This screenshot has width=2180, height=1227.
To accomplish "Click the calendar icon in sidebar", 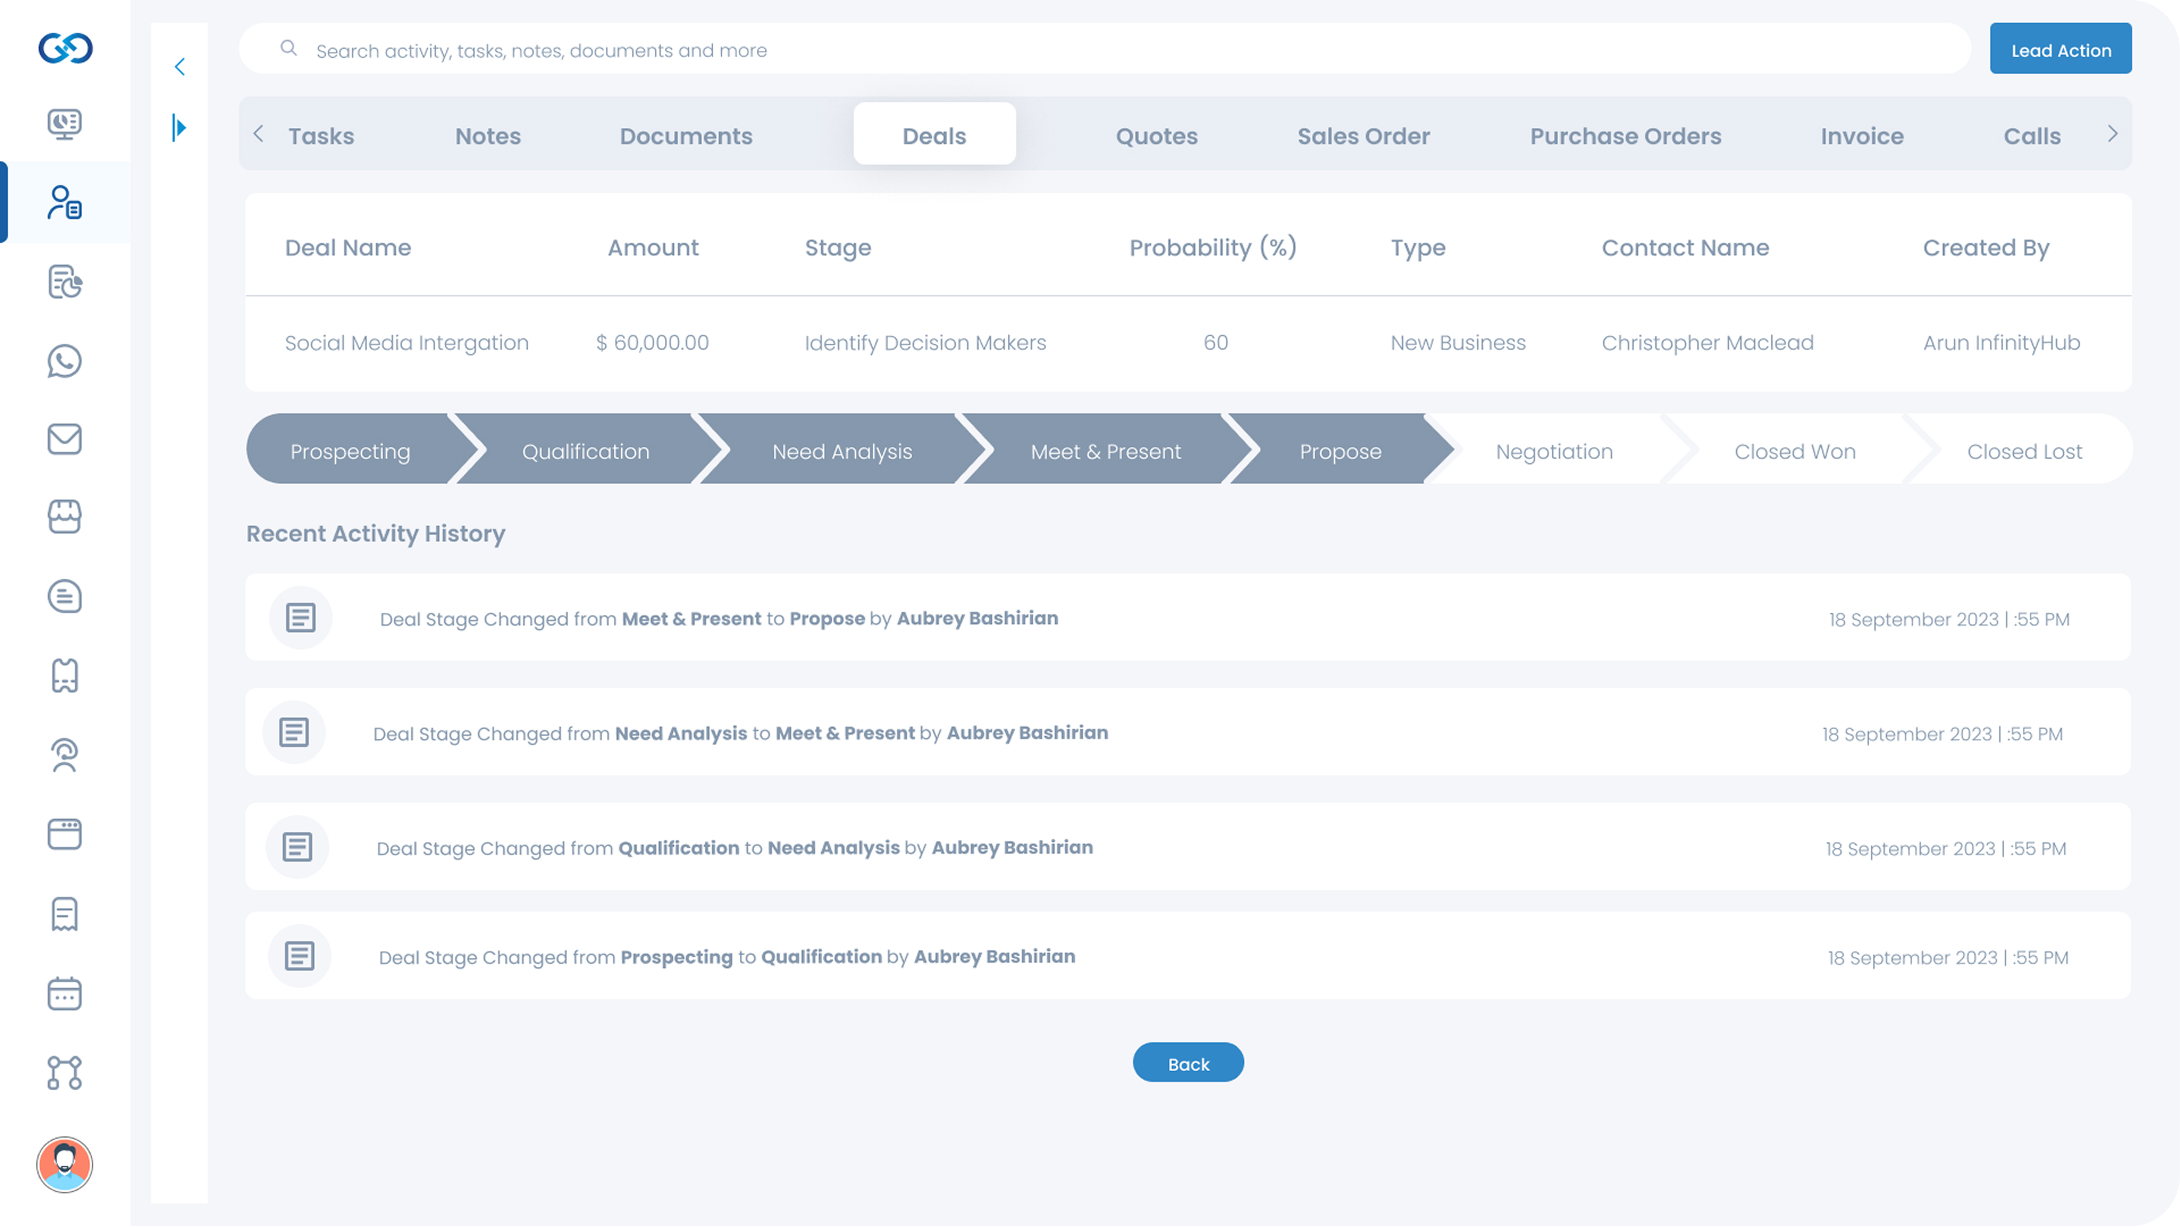I will 64,993.
